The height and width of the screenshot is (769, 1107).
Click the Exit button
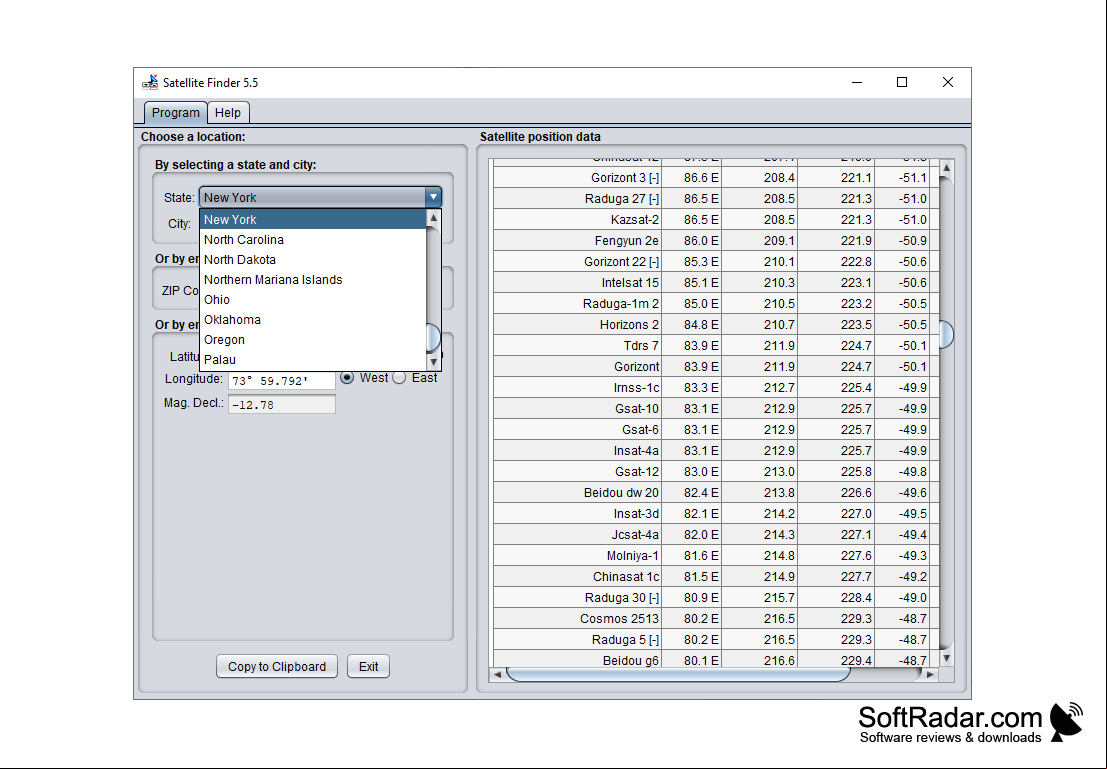tap(369, 667)
